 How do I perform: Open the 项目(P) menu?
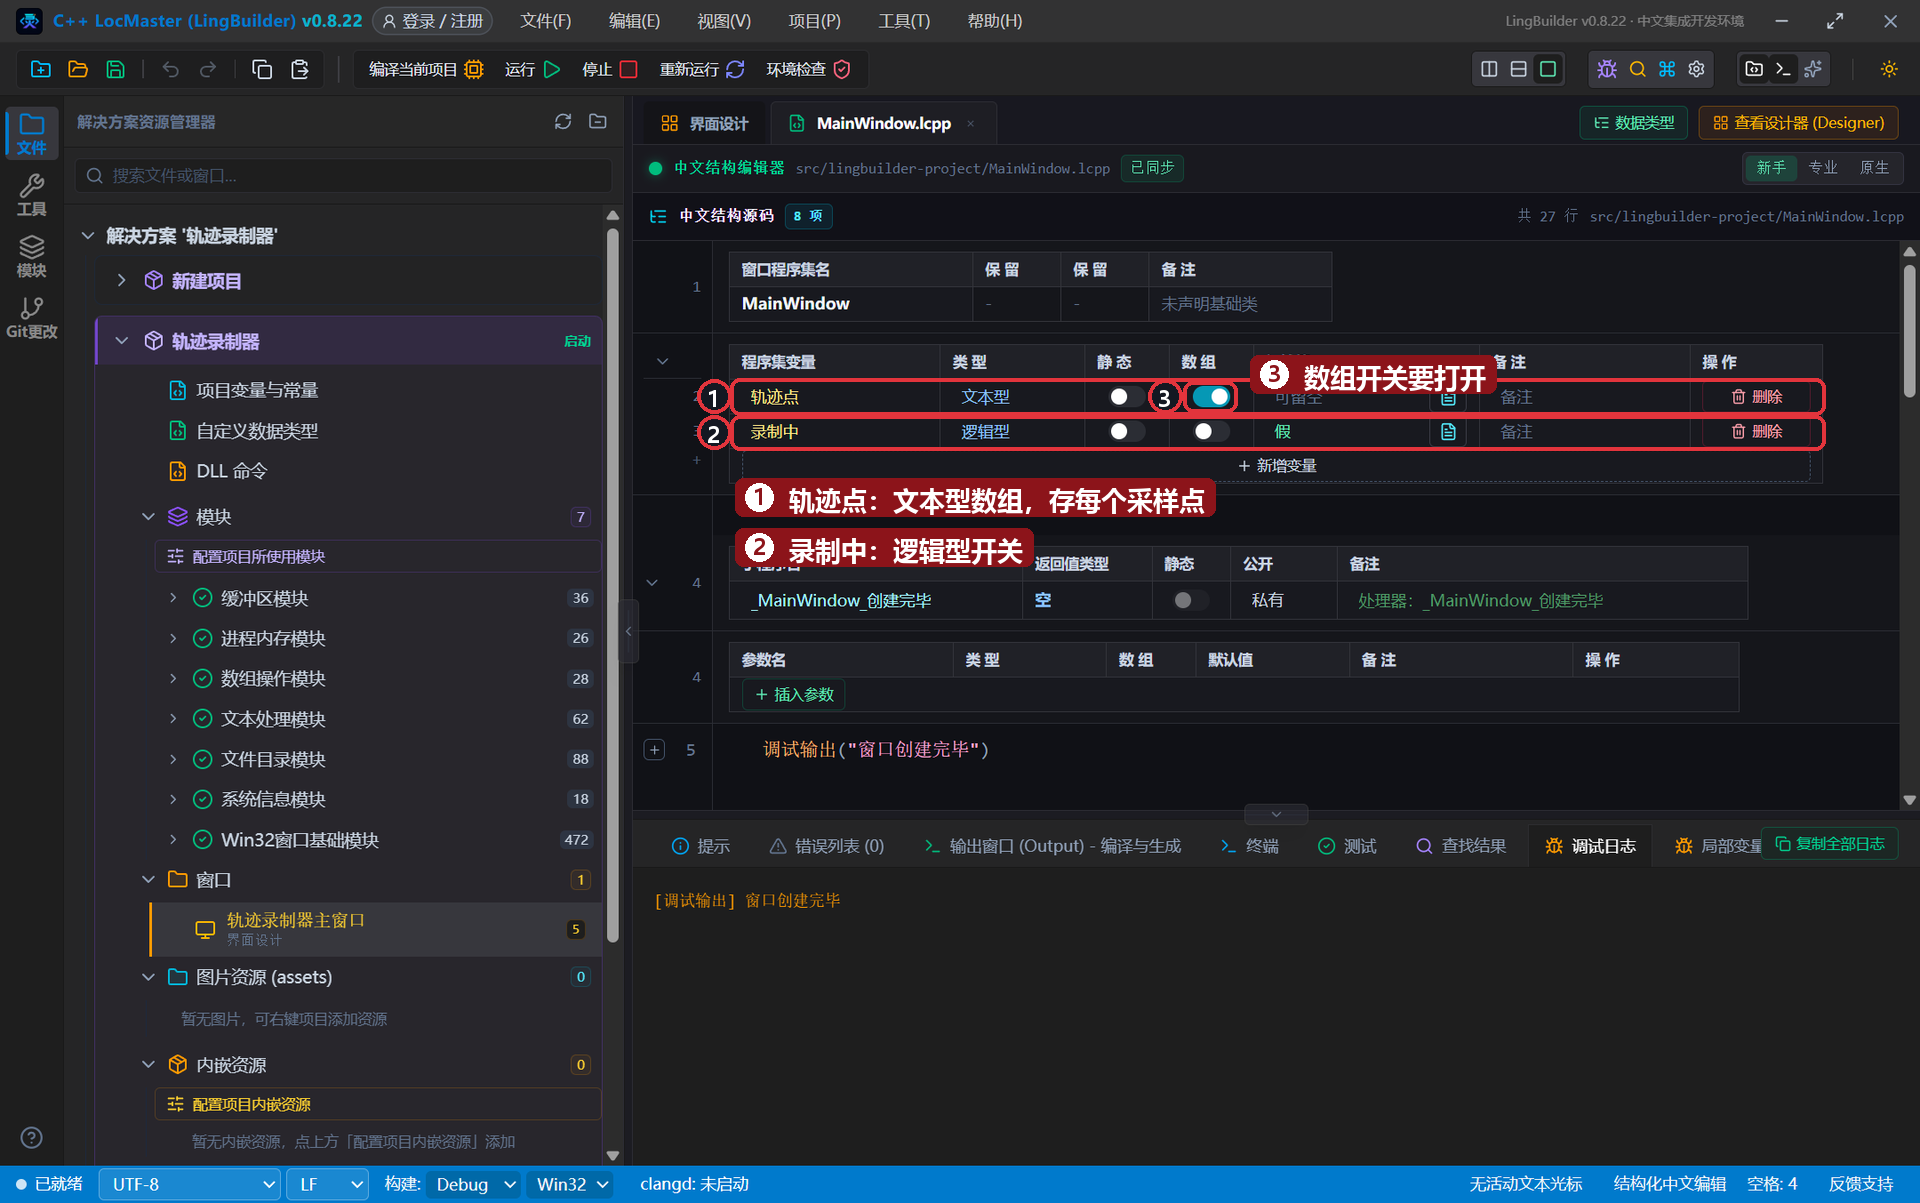coord(814,21)
